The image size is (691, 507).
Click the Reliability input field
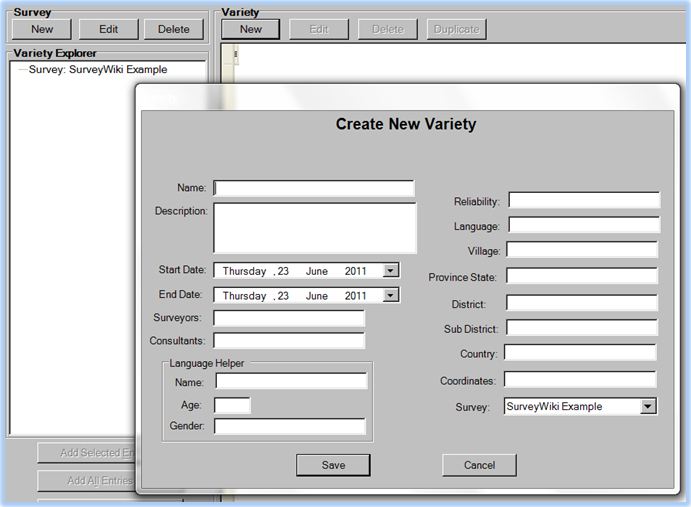pos(584,201)
